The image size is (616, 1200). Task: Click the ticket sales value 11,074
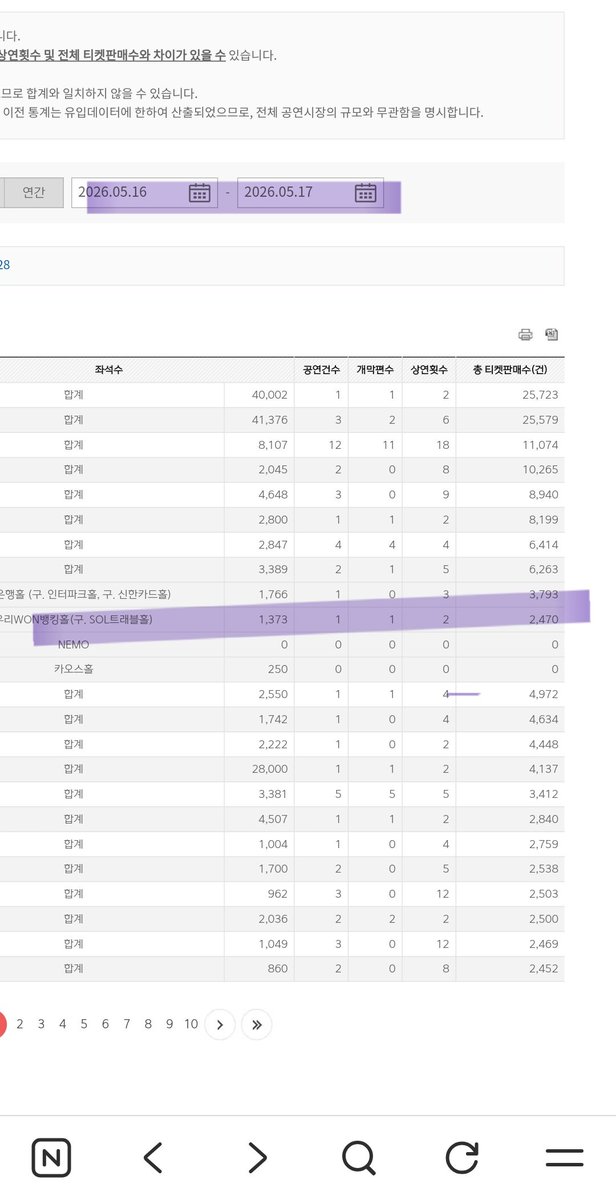click(x=540, y=445)
